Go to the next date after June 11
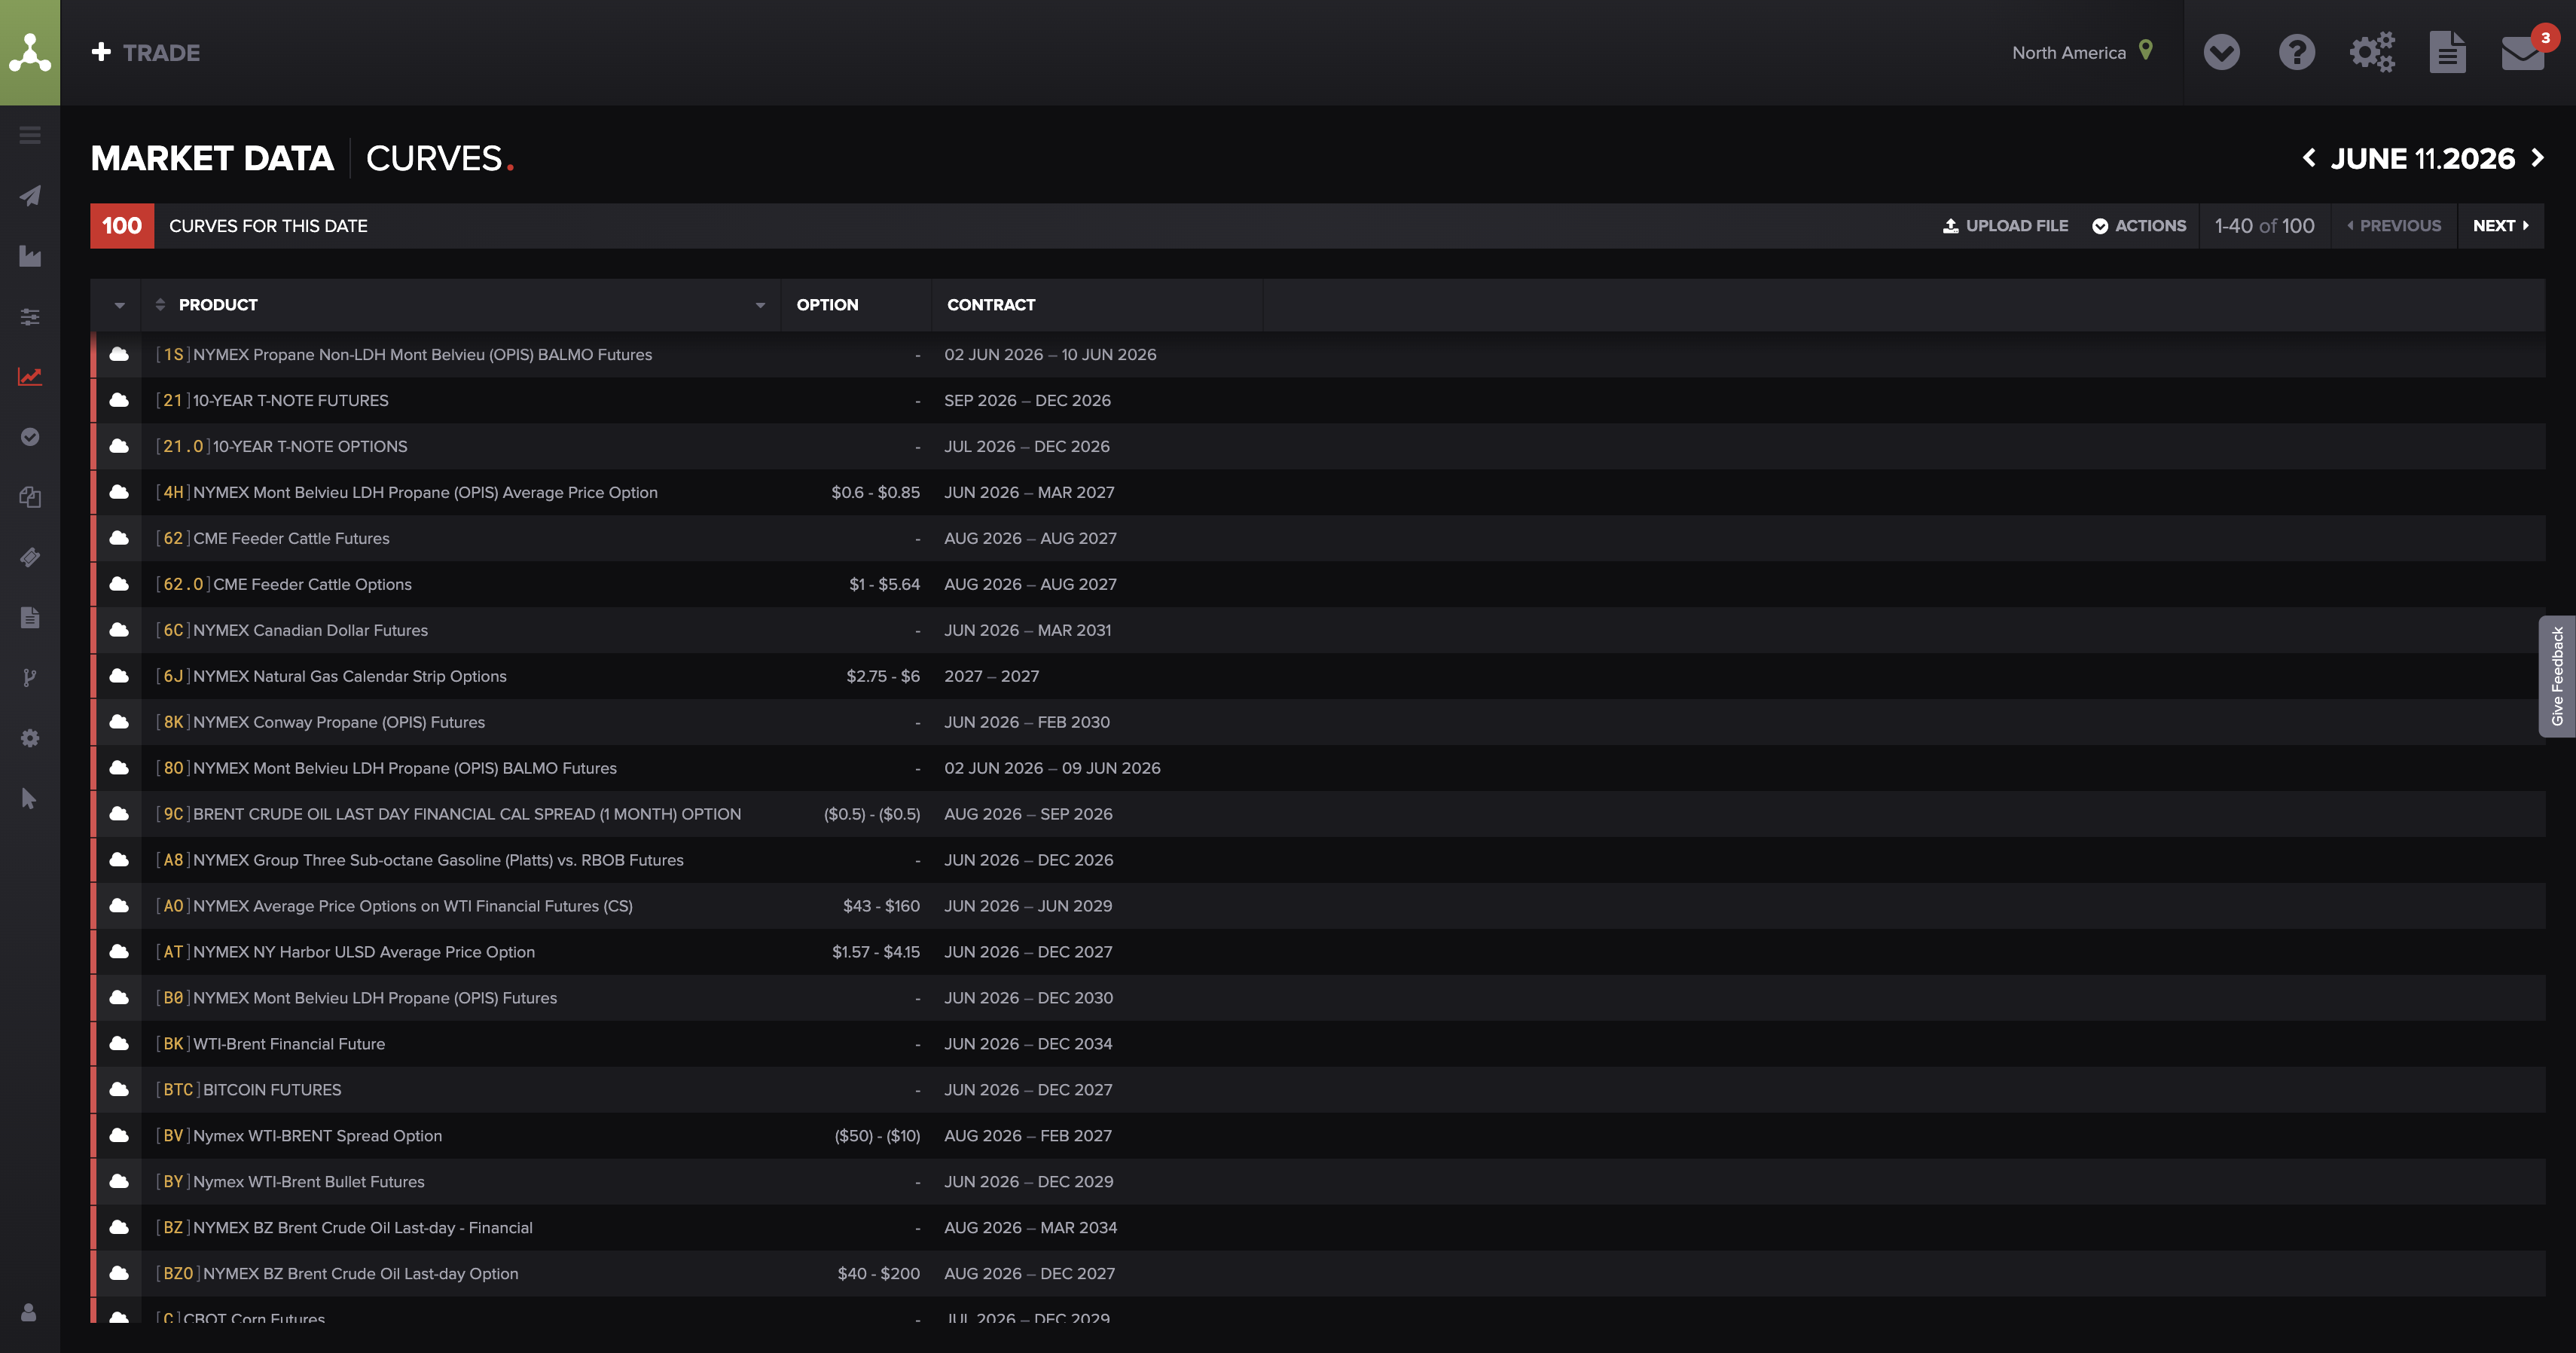This screenshot has height=1353, width=2576. point(2538,158)
